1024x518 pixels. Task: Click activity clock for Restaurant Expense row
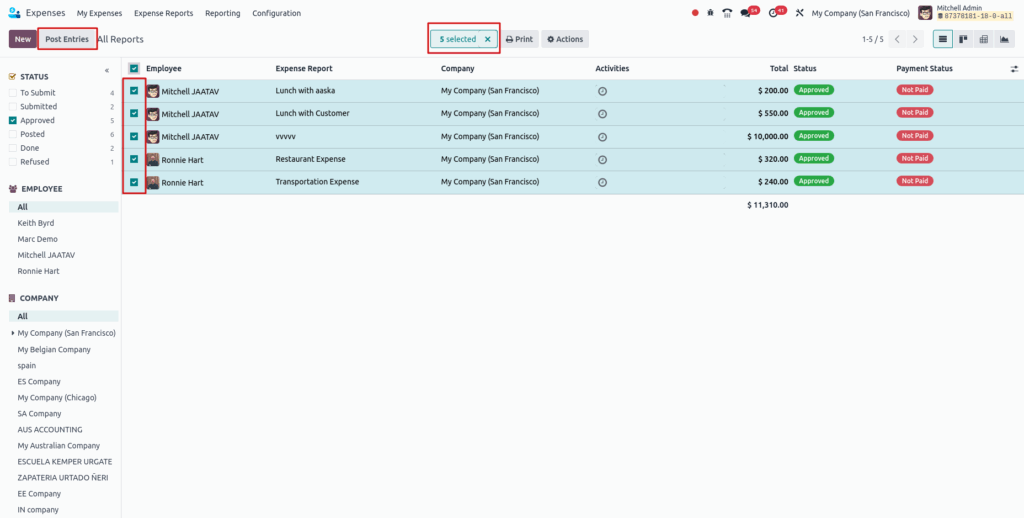point(602,159)
